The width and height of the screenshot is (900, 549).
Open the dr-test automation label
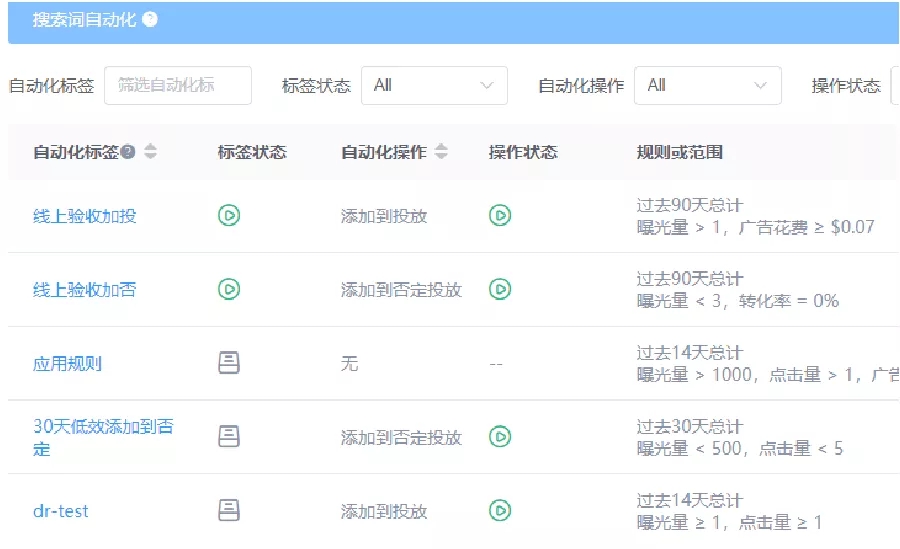[x=61, y=511]
